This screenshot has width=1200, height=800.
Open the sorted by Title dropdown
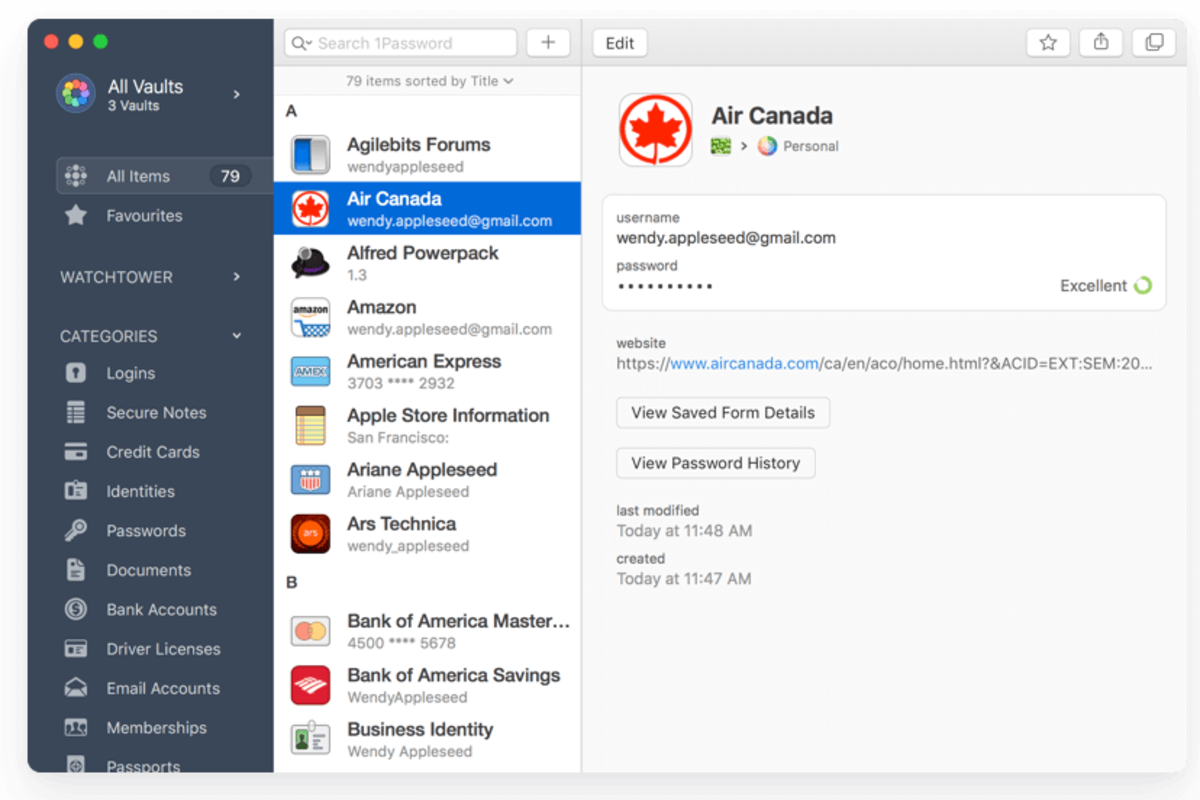click(x=429, y=81)
